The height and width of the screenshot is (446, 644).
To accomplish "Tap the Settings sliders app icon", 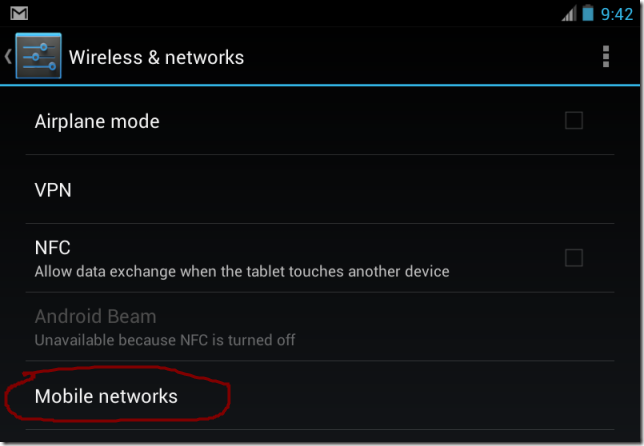I will tap(38, 57).
